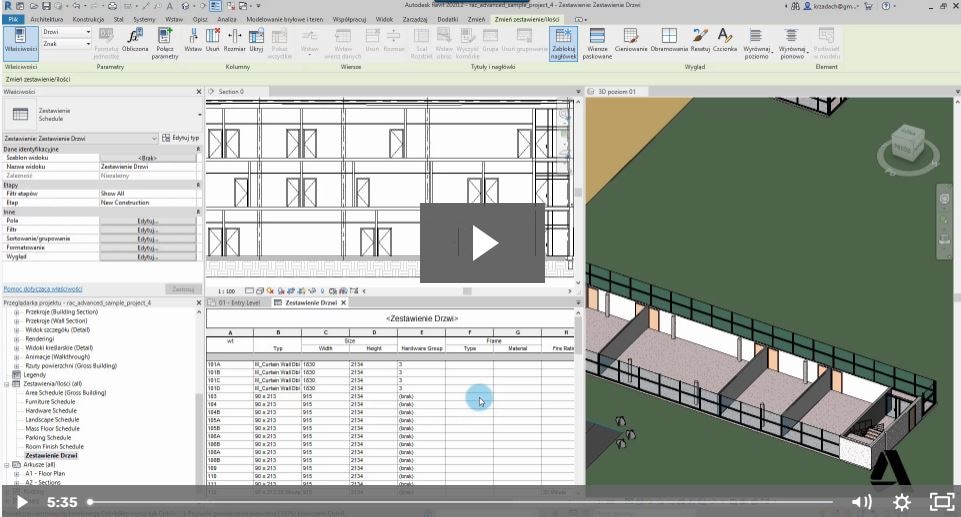Open the Zestawienie: Zestawienie Drzwi type selector
961x517 pixels.
80,138
